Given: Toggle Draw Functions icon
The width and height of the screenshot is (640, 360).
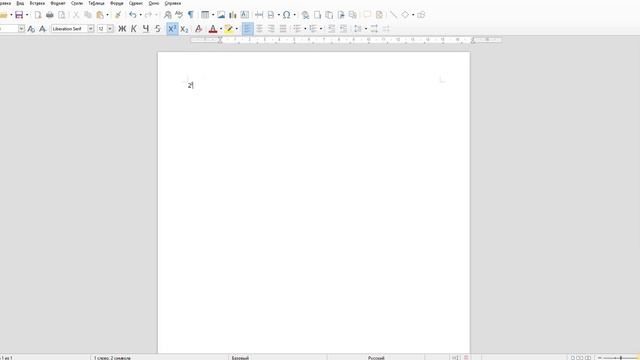Looking at the screenshot, I should click(x=421, y=15).
